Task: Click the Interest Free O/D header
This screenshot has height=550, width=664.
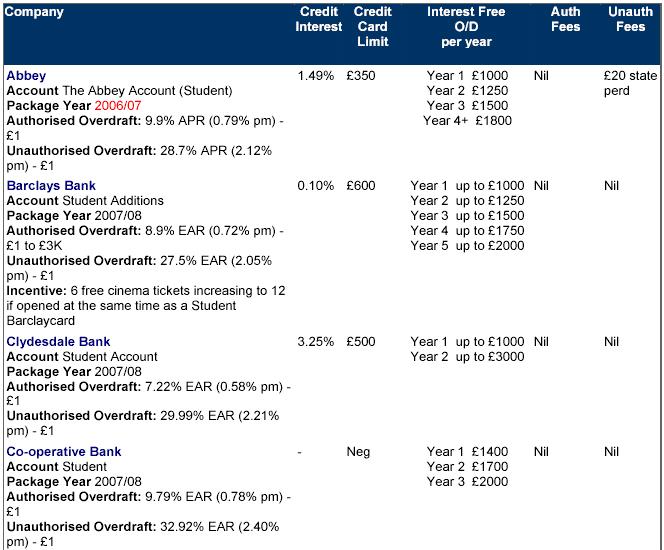Action: (x=466, y=27)
